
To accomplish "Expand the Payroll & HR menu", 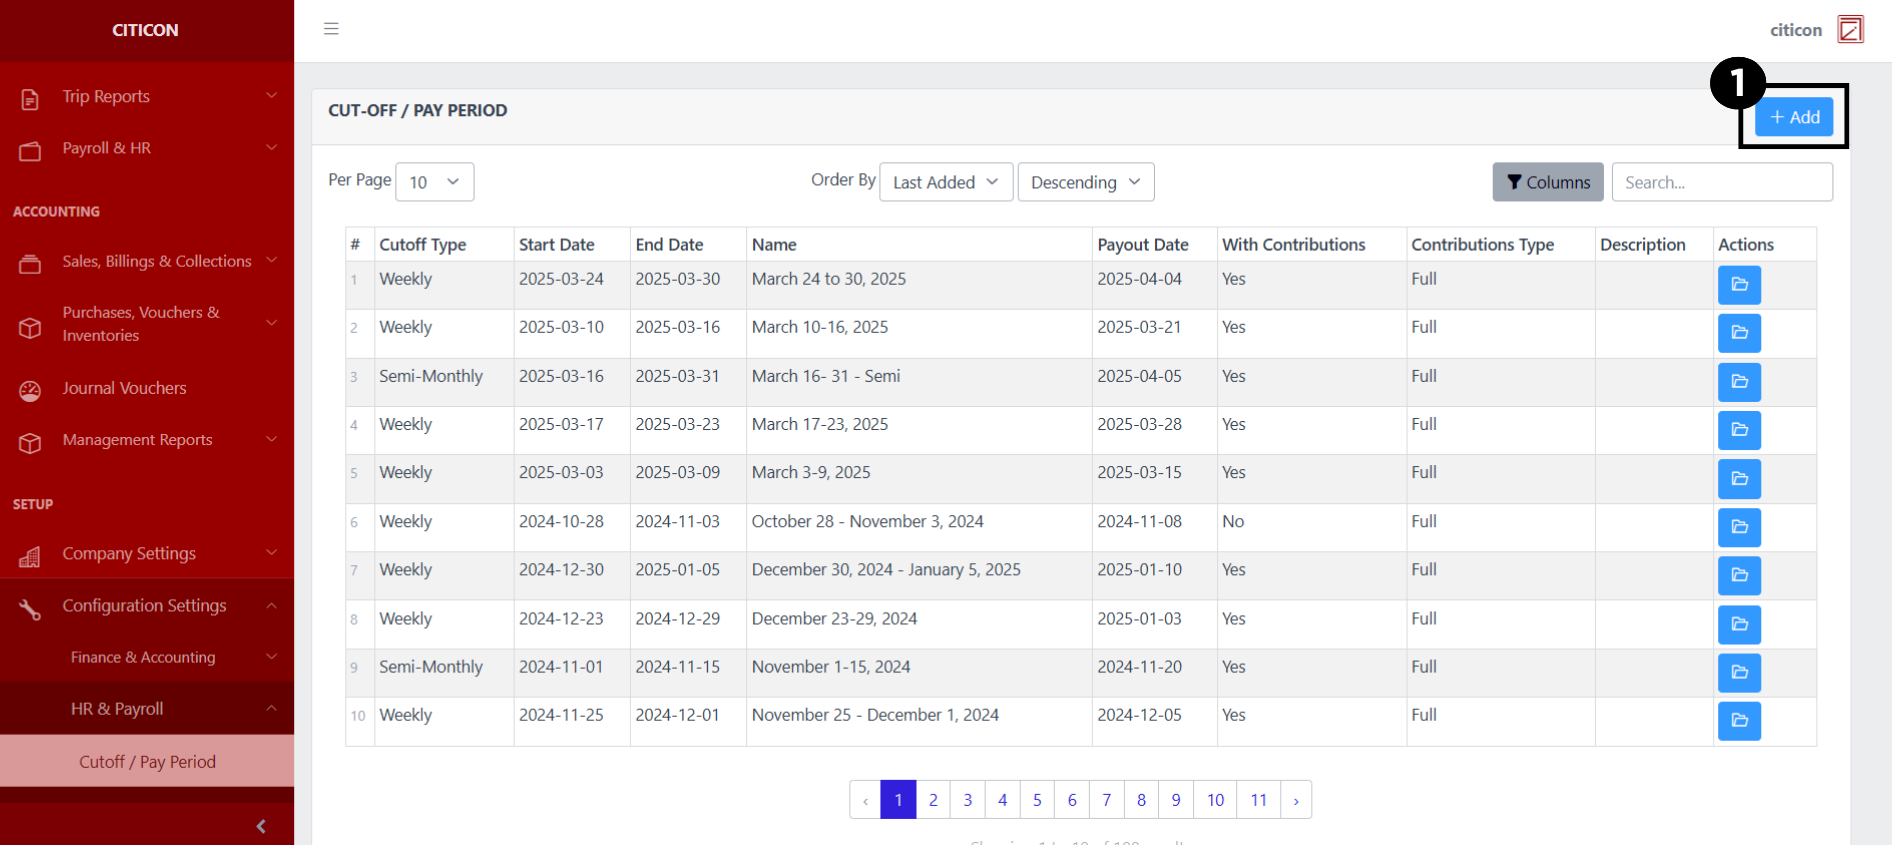I will click(x=146, y=149).
